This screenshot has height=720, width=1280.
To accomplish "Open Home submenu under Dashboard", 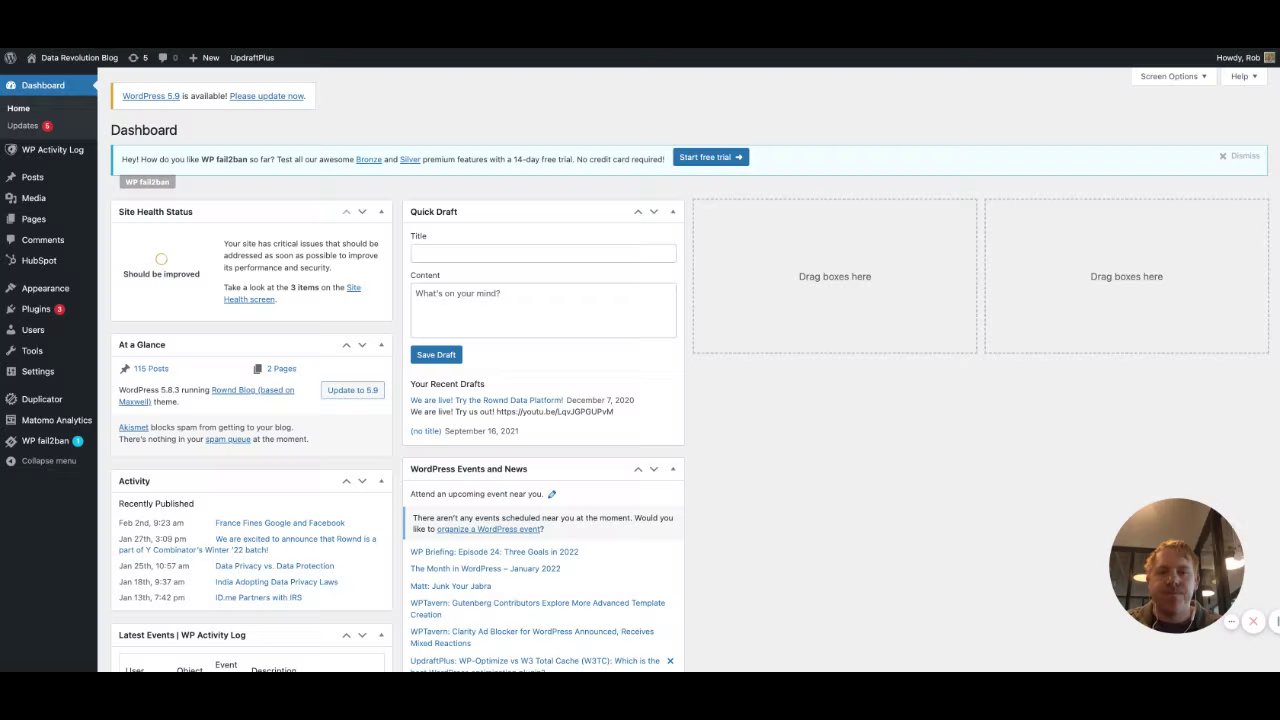I will click(18, 108).
